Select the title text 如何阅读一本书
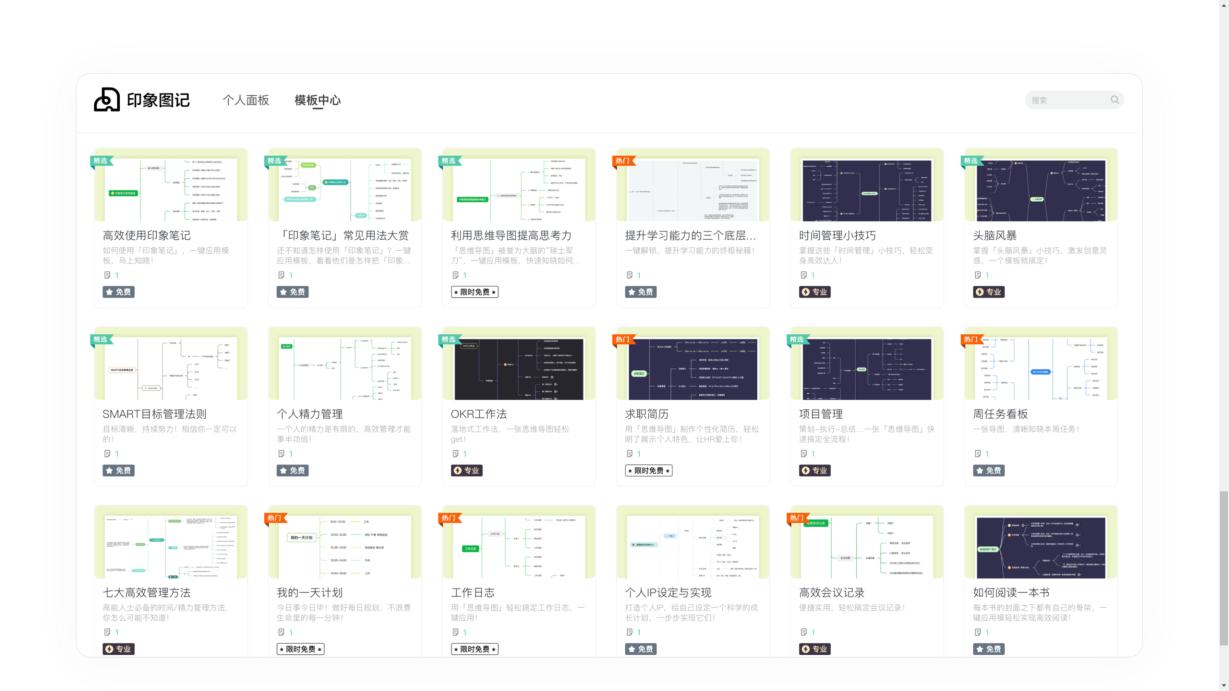Screen dimensions: 1229x691 [1011, 593]
